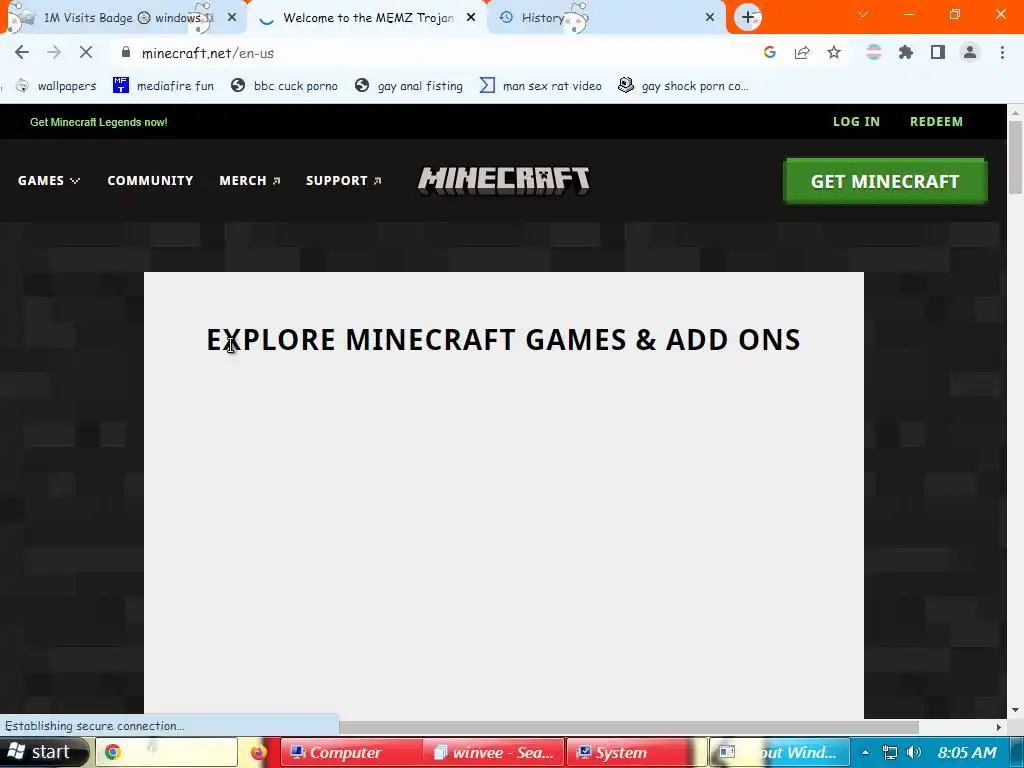Toggle the browser side panel icon

click(938, 53)
